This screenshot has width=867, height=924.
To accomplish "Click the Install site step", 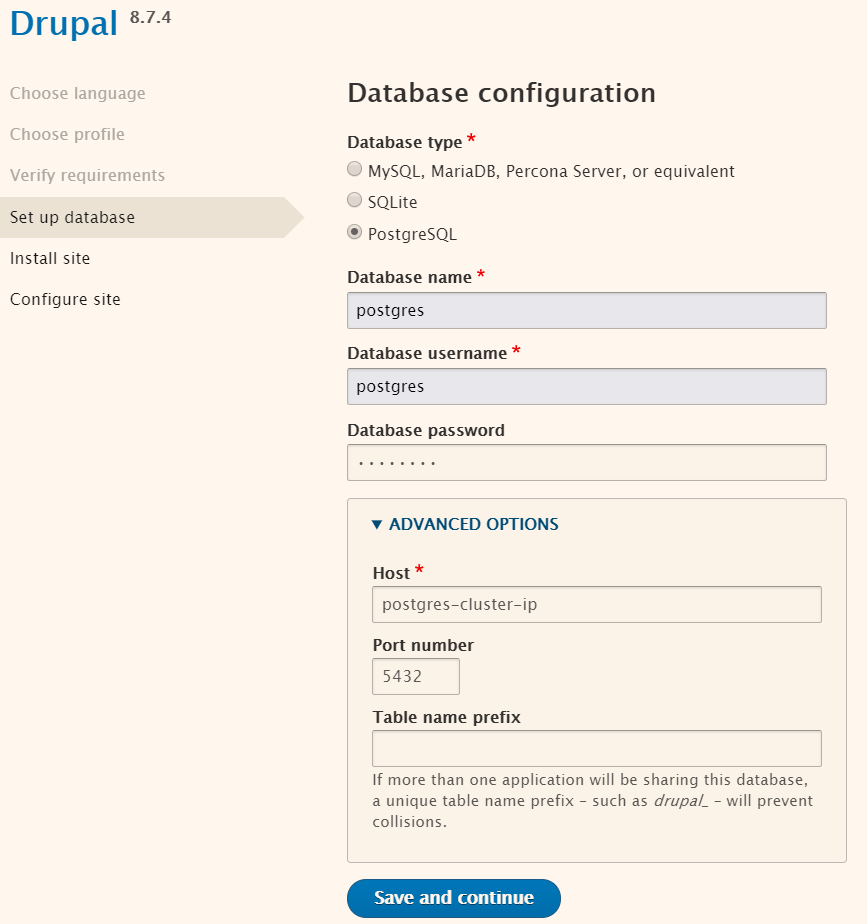I will coord(50,258).
